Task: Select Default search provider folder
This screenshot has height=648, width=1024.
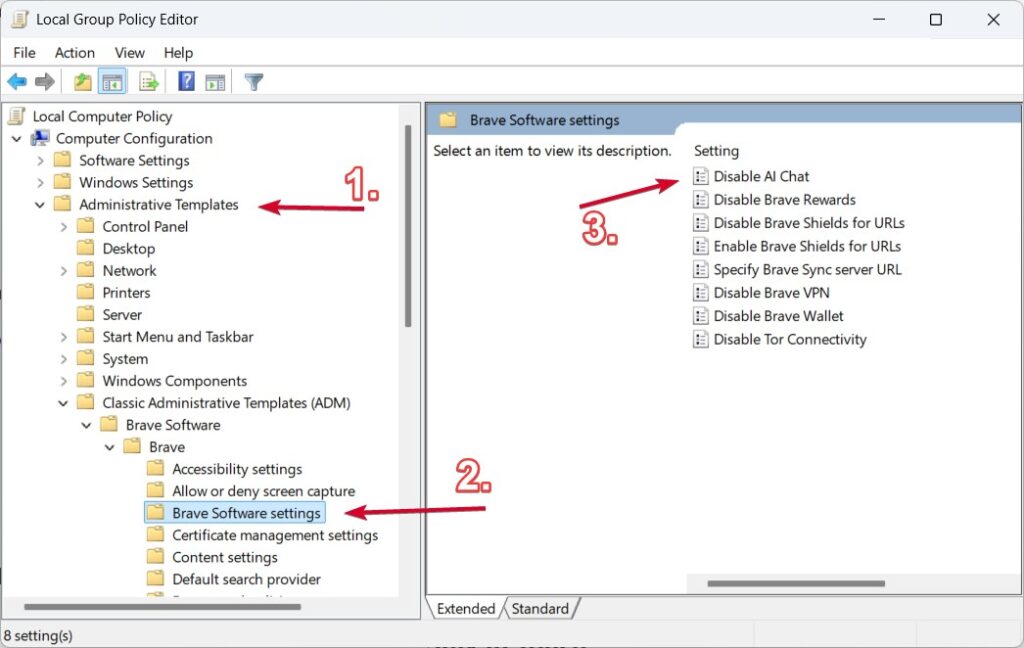Action: [x=246, y=579]
